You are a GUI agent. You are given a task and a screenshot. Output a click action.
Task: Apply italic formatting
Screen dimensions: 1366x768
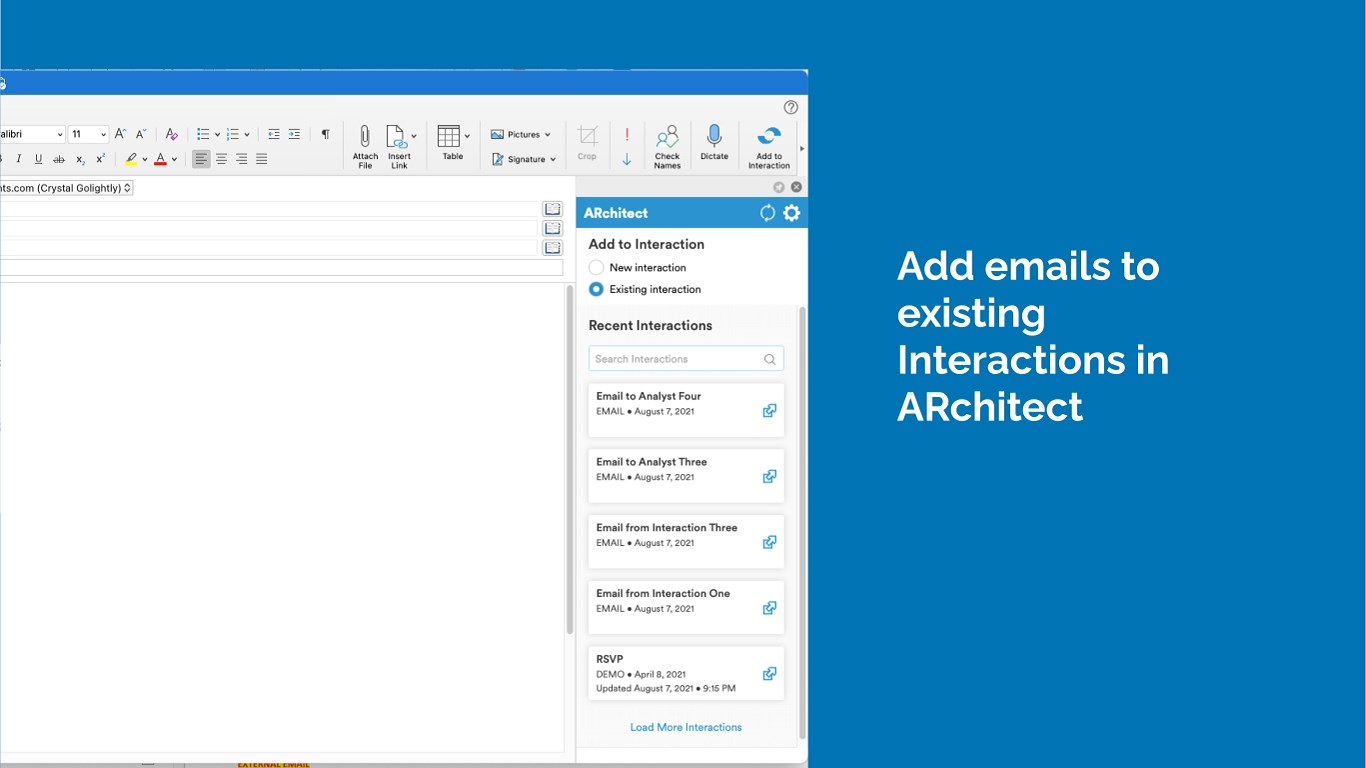click(18, 159)
